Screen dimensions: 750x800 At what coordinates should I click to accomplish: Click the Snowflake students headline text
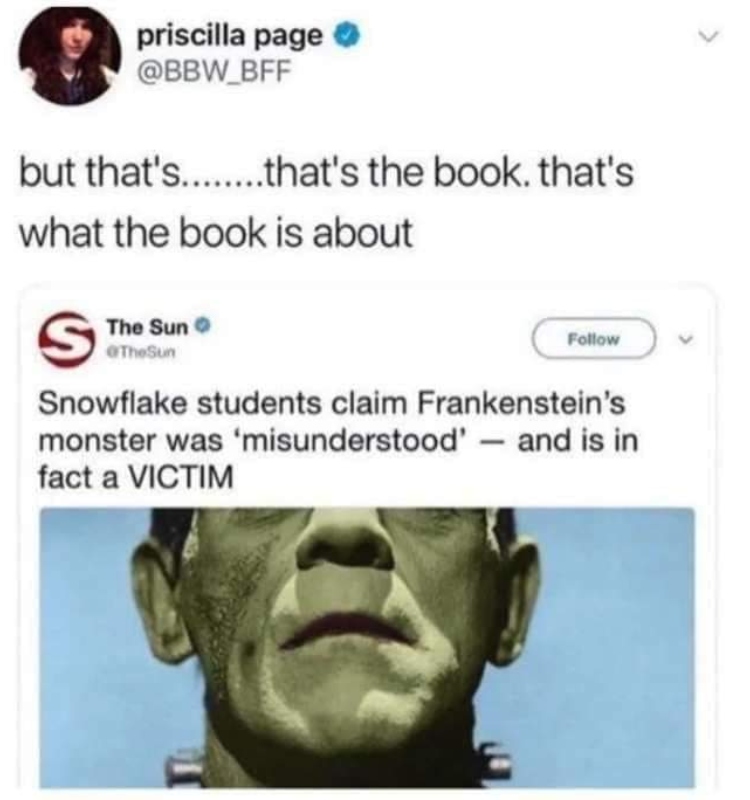[x=339, y=440]
